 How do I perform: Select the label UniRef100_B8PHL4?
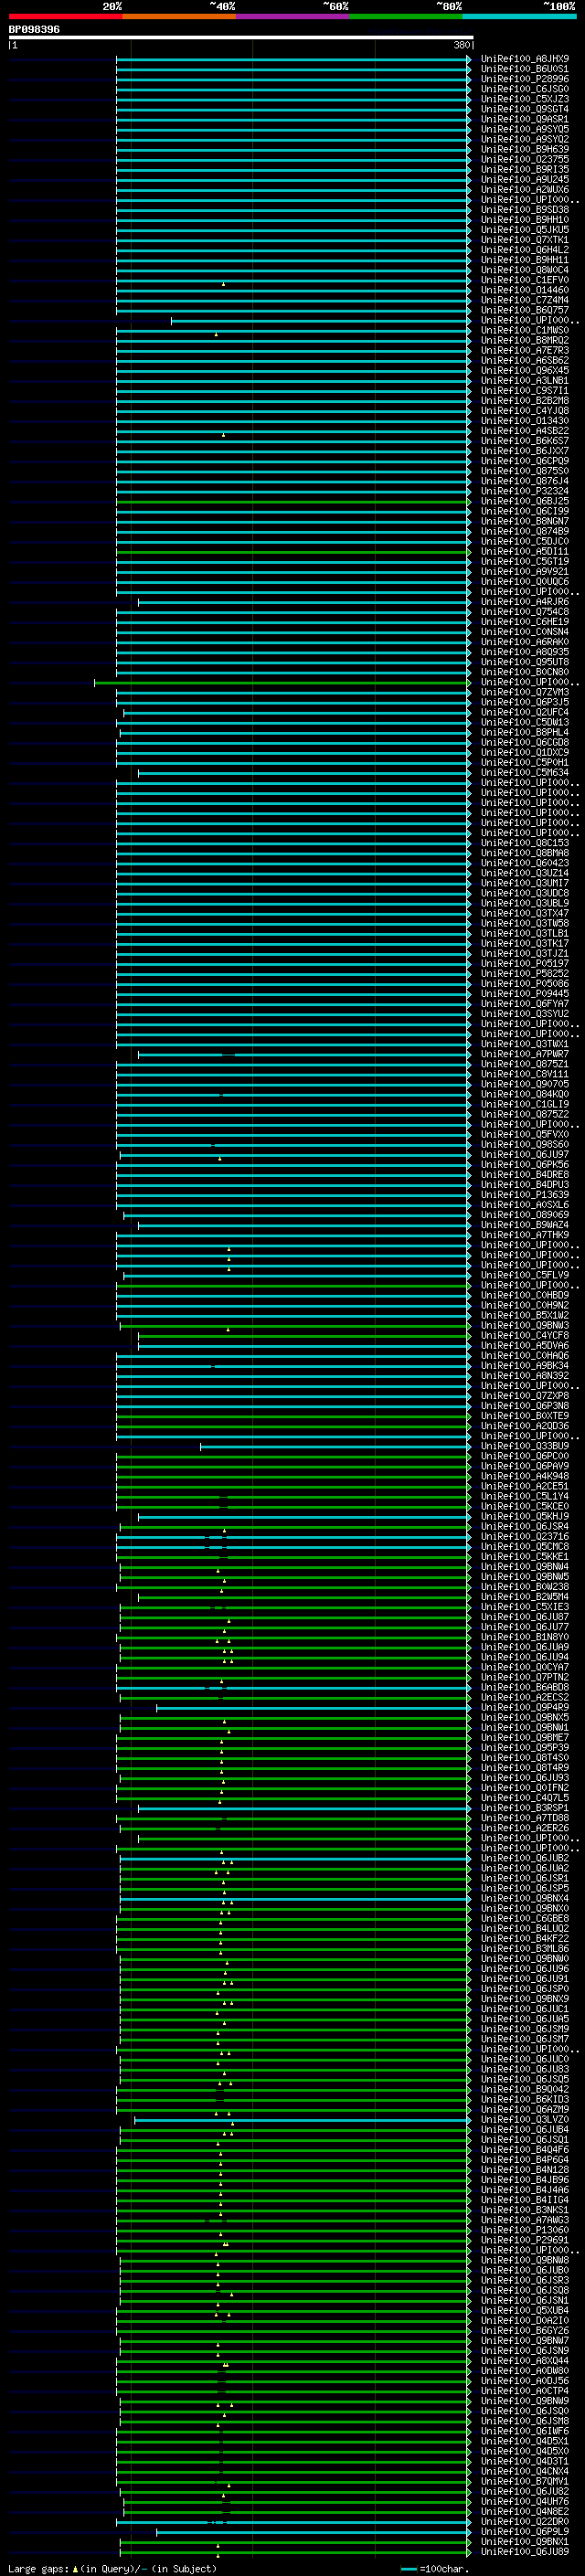[x=525, y=733]
